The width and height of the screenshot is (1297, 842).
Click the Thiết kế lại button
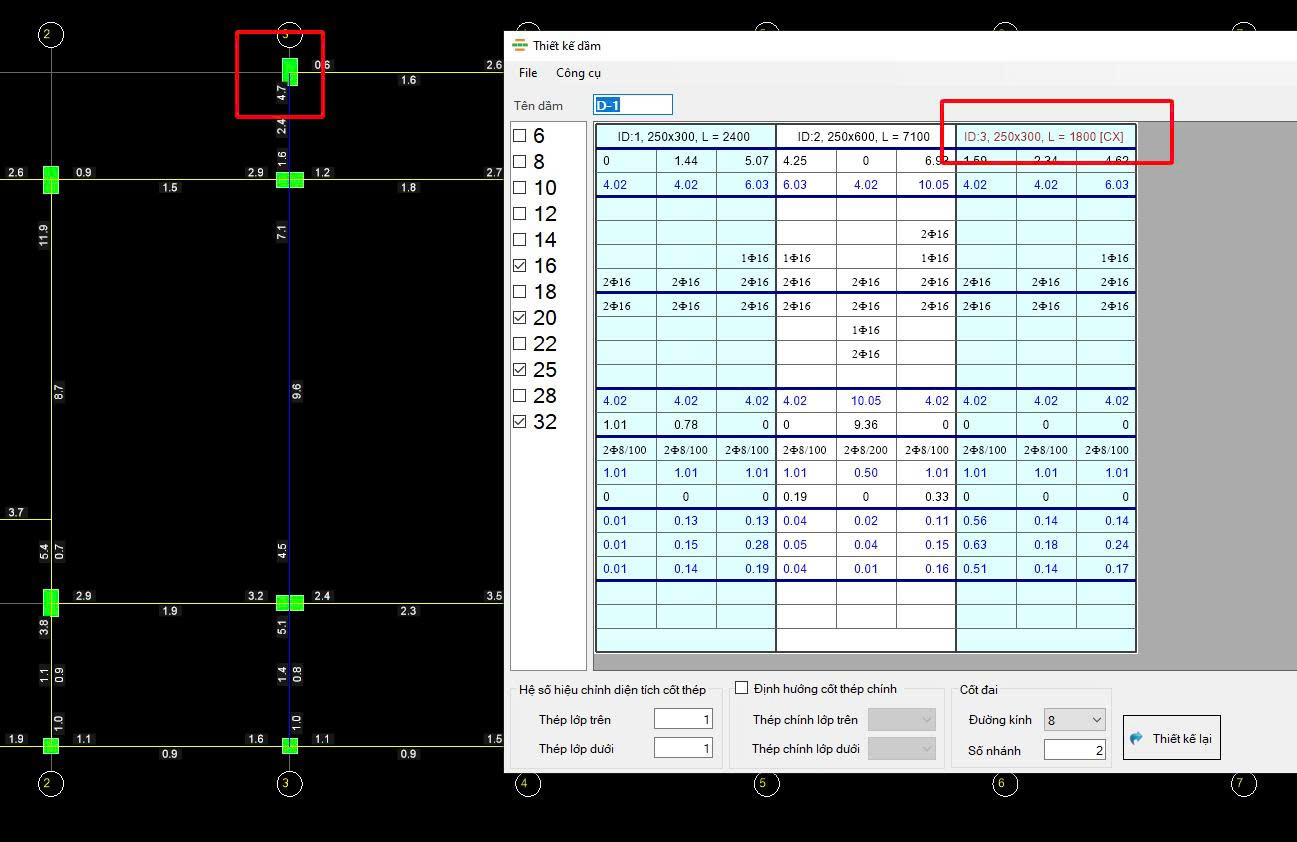1171,738
